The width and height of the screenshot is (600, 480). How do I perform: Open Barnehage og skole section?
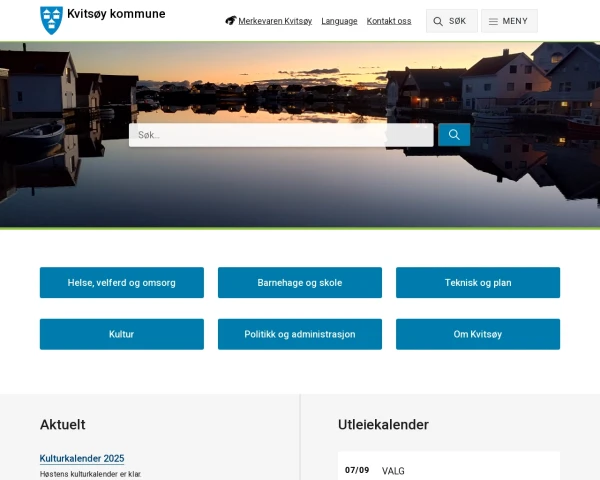(300, 282)
